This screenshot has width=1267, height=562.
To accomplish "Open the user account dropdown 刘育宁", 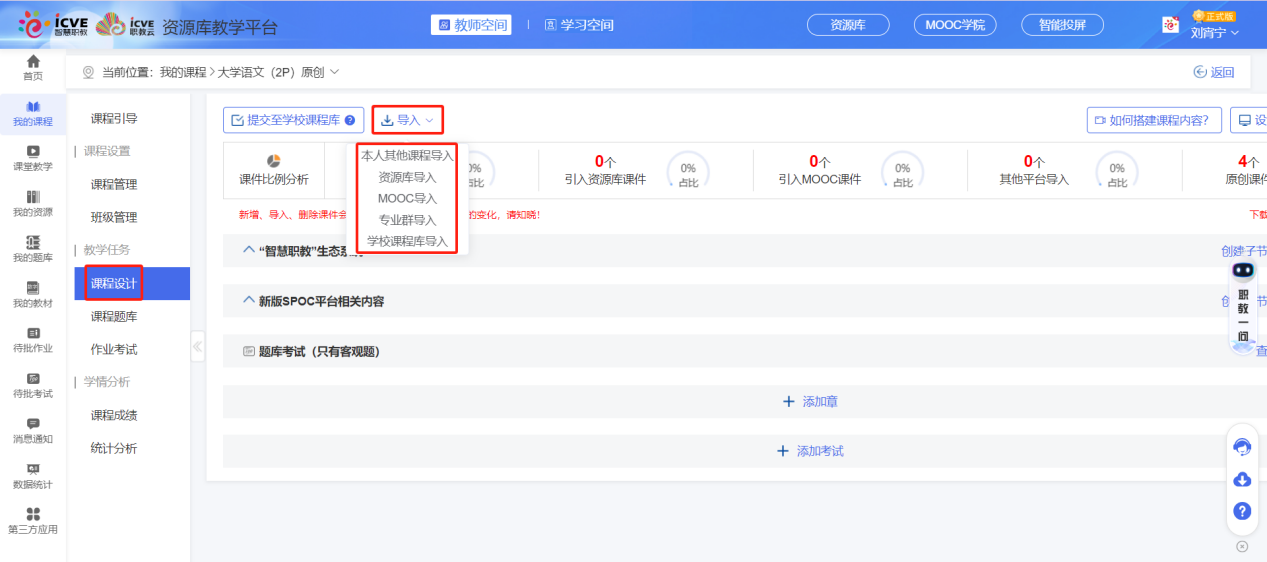I will coord(1214,32).
